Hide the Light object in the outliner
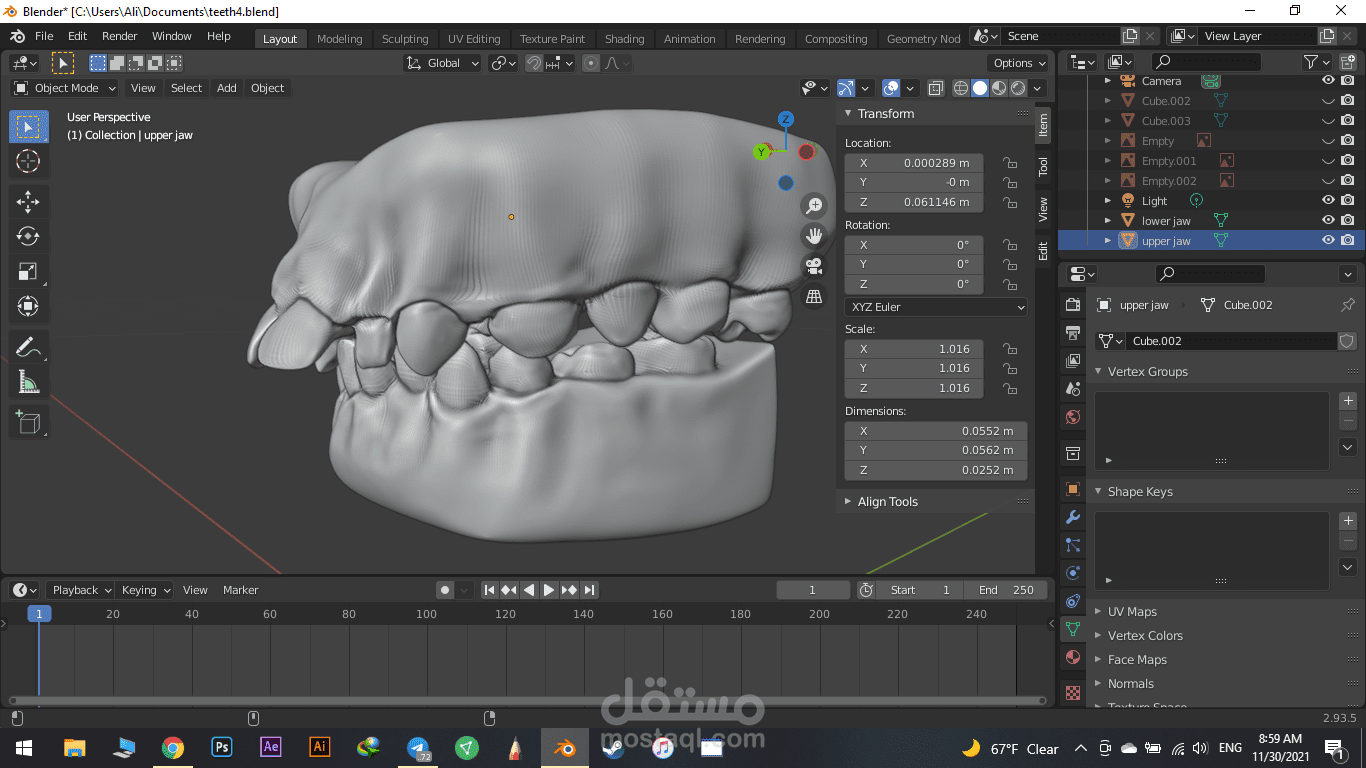This screenshot has height=768, width=1366. tap(1328, 201)
